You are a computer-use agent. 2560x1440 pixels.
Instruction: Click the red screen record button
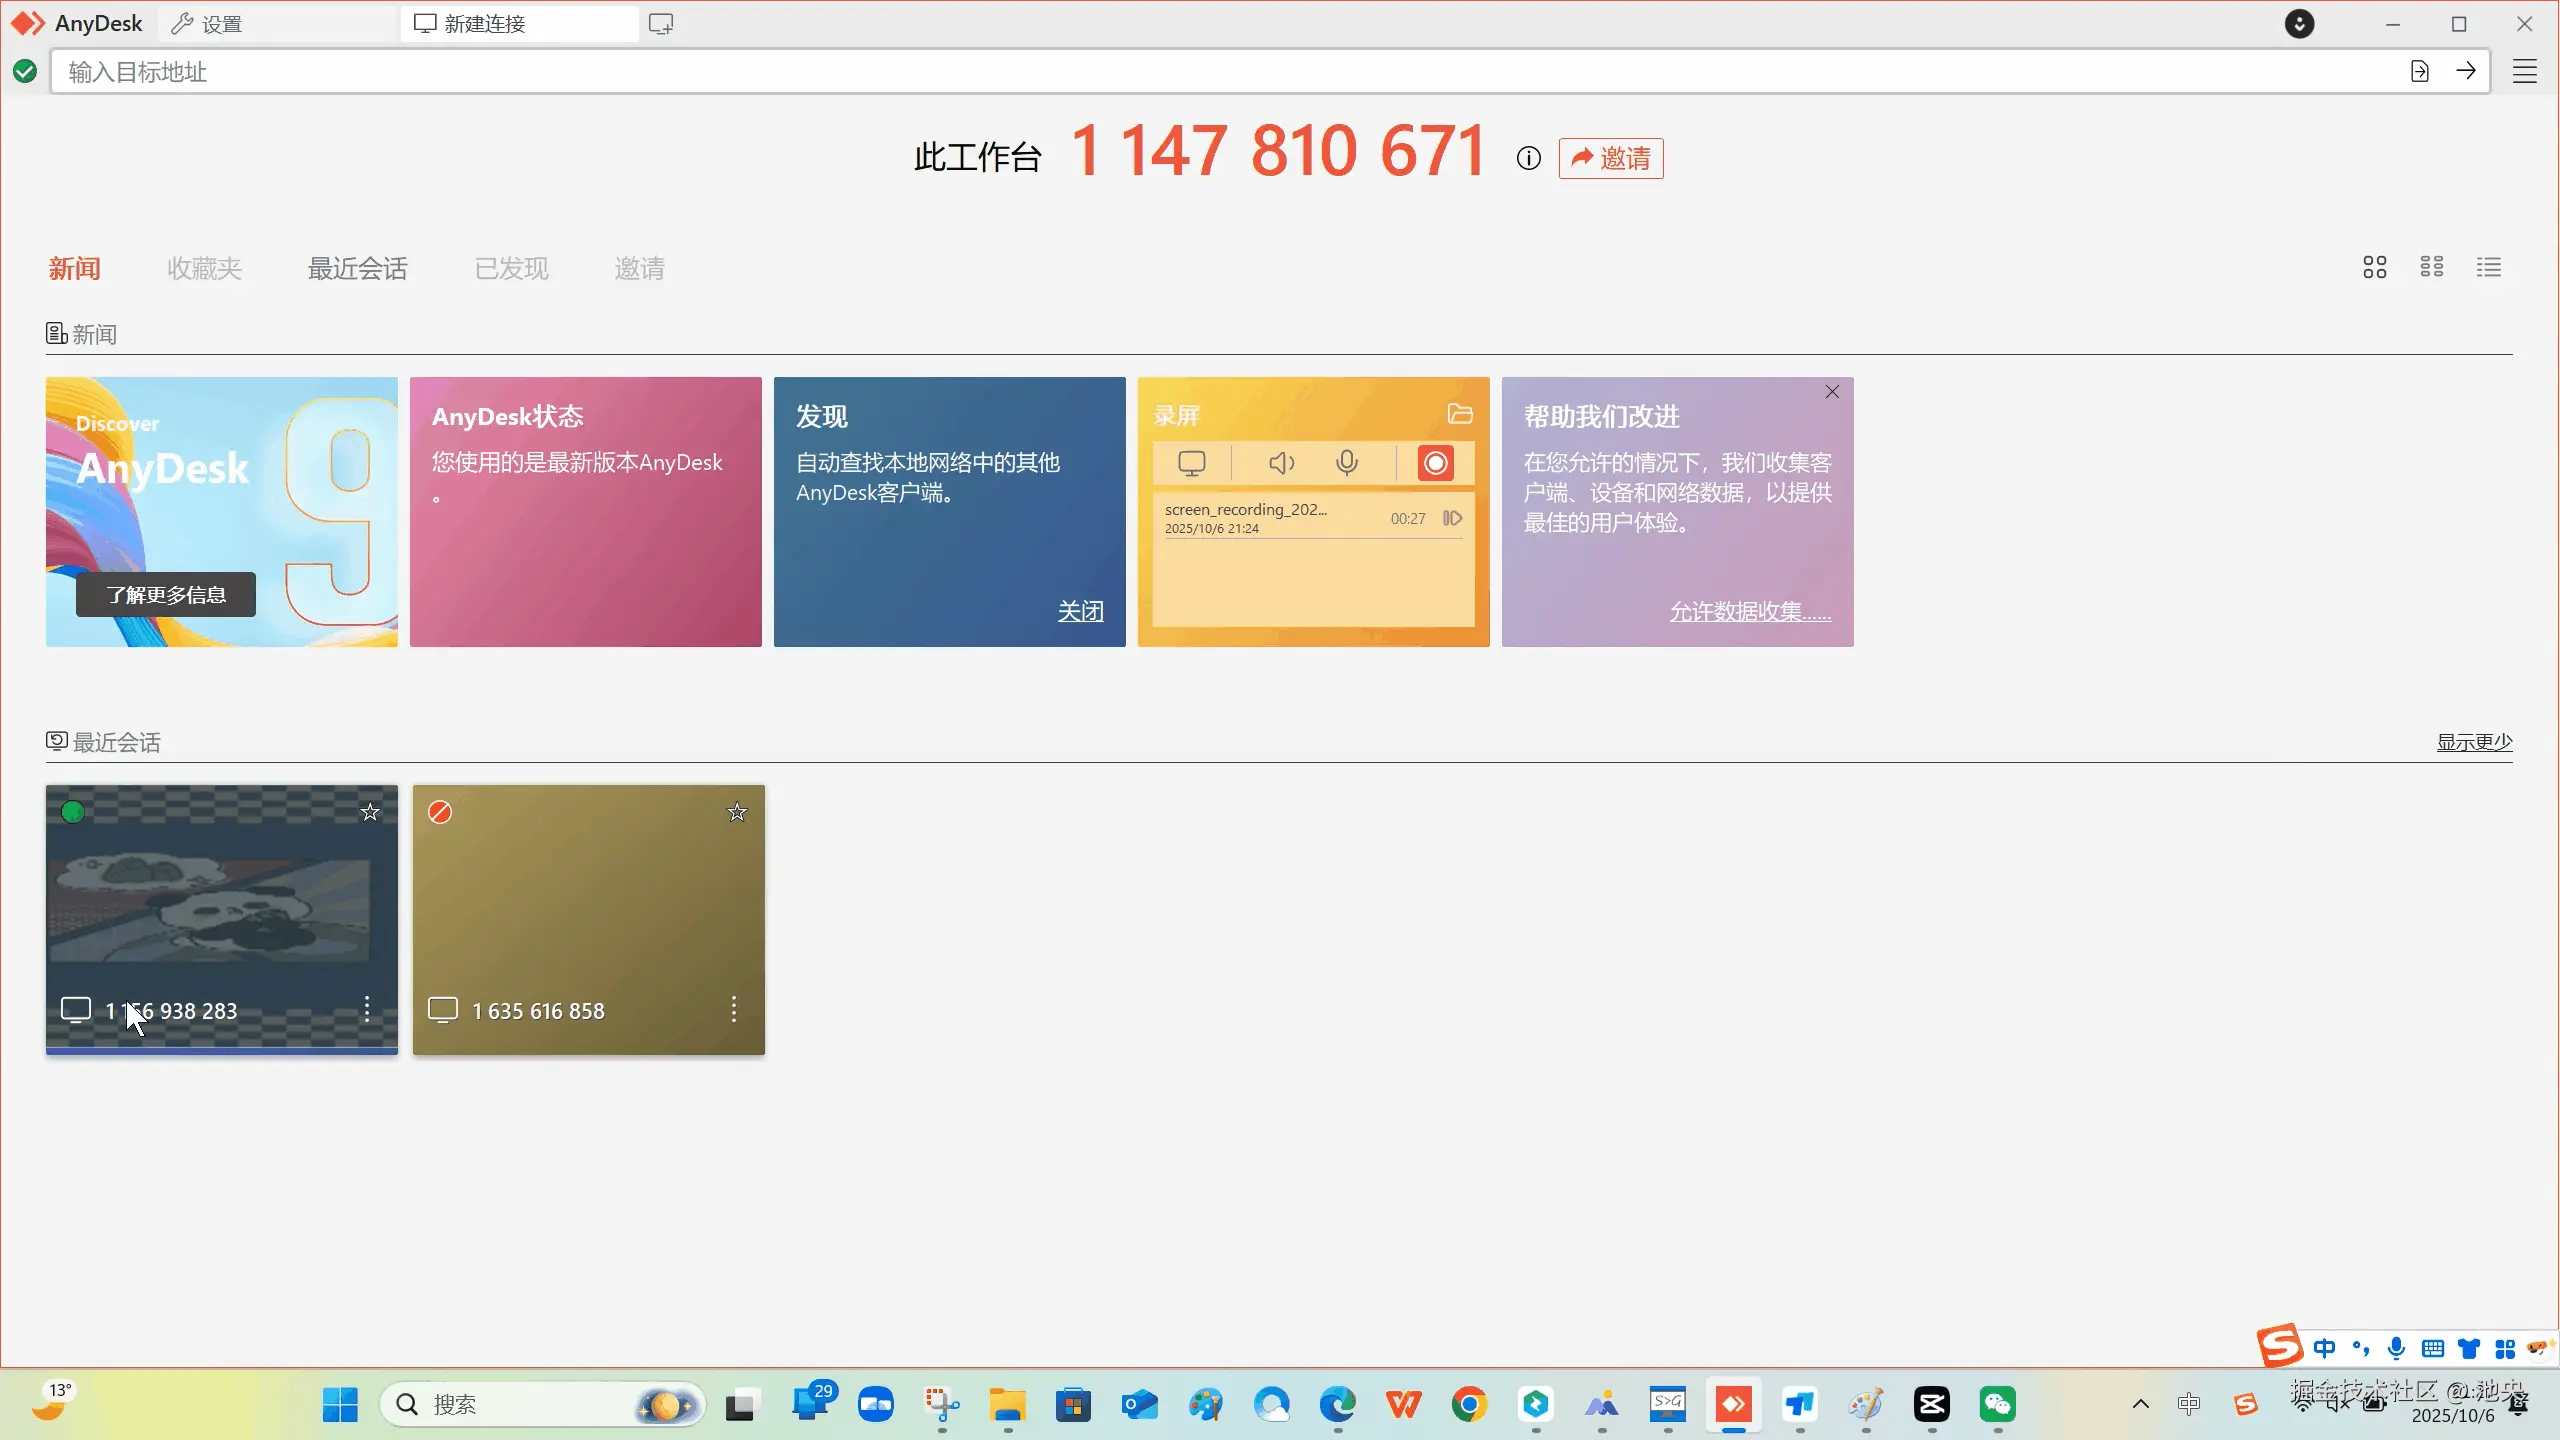1435,463
